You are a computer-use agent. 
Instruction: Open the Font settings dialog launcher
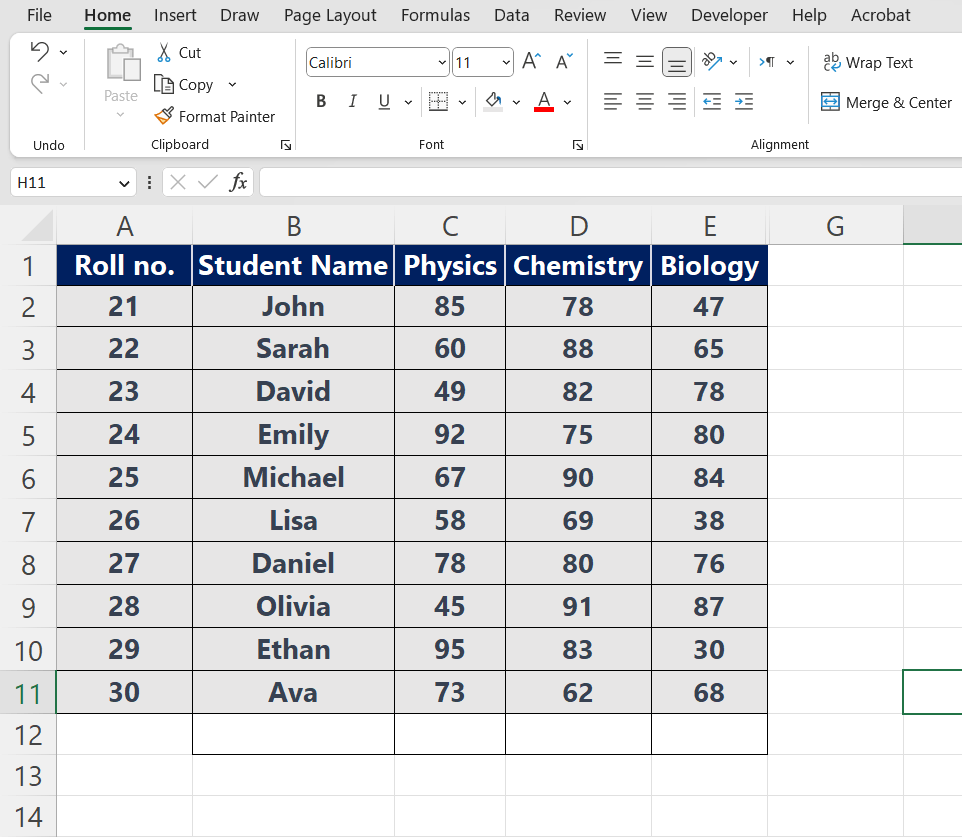pos(577,144)
